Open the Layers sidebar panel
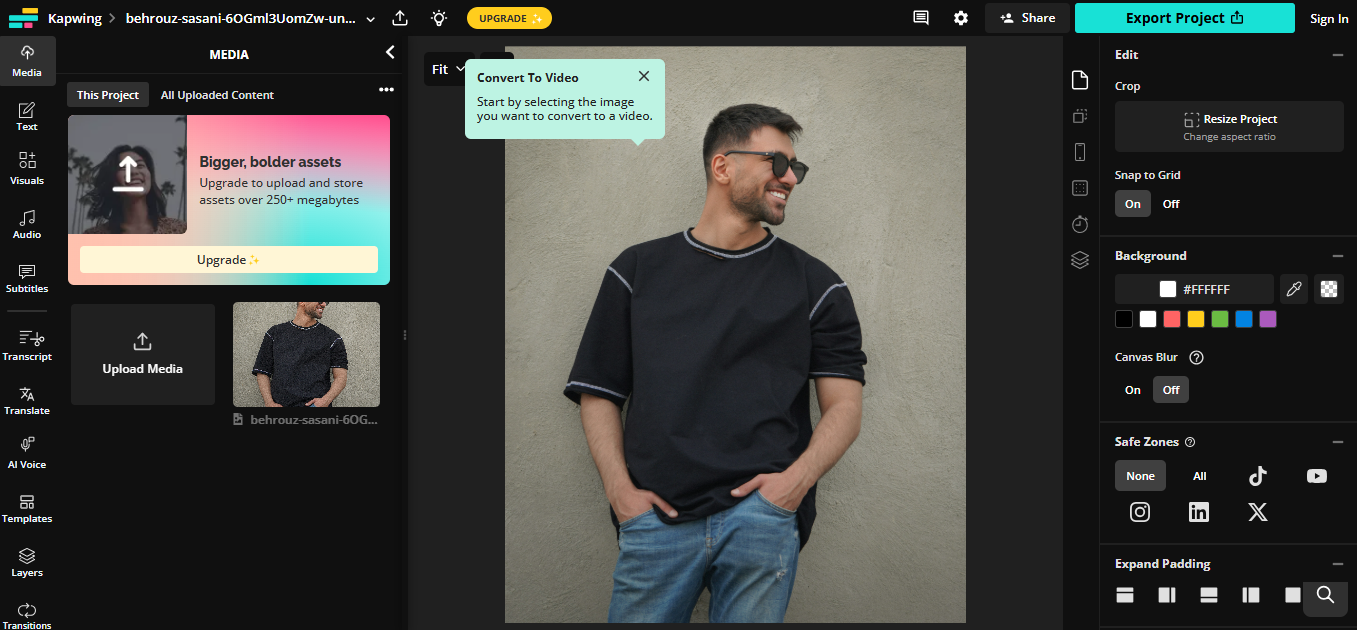Viewport: 1357px width, 630px height. (27, 562)
